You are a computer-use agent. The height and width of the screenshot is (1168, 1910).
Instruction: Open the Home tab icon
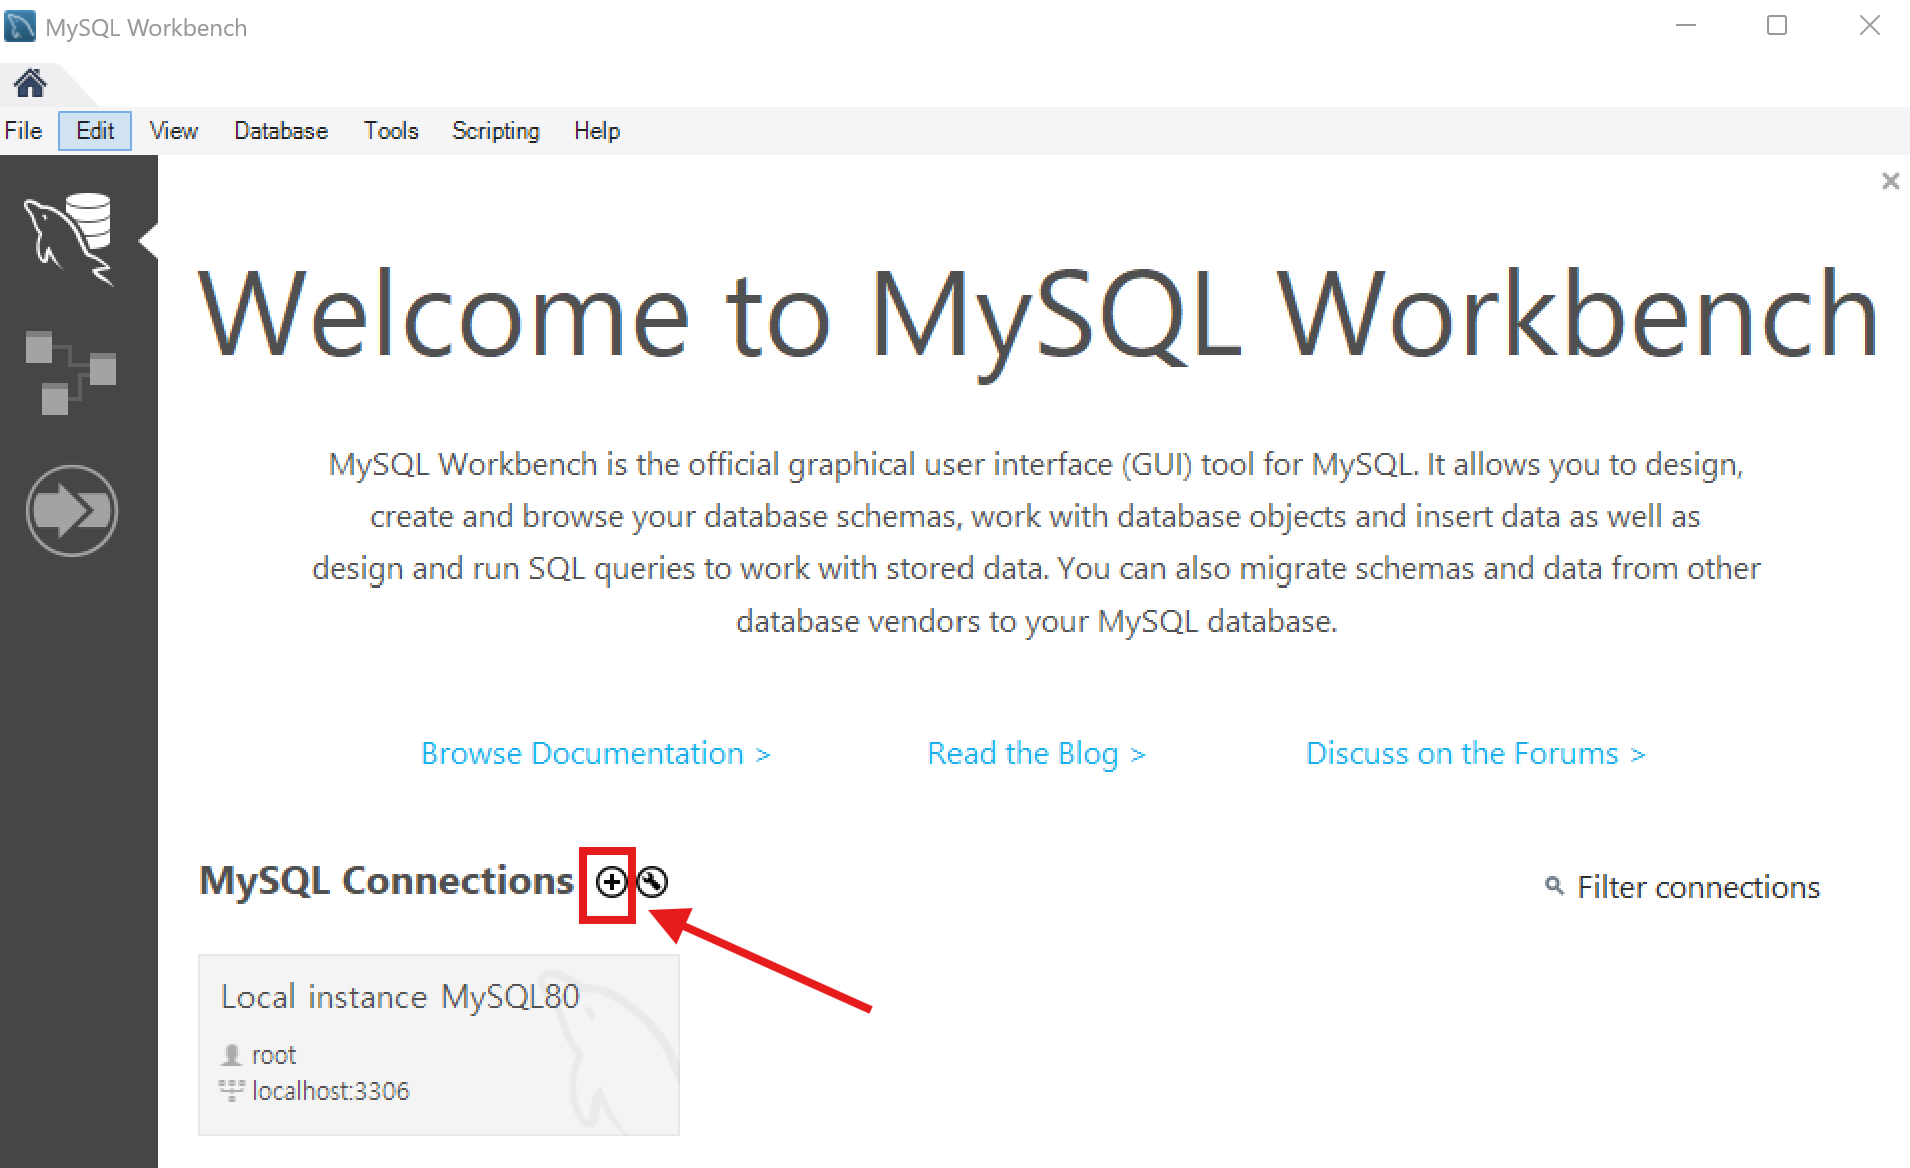(30, 83)
